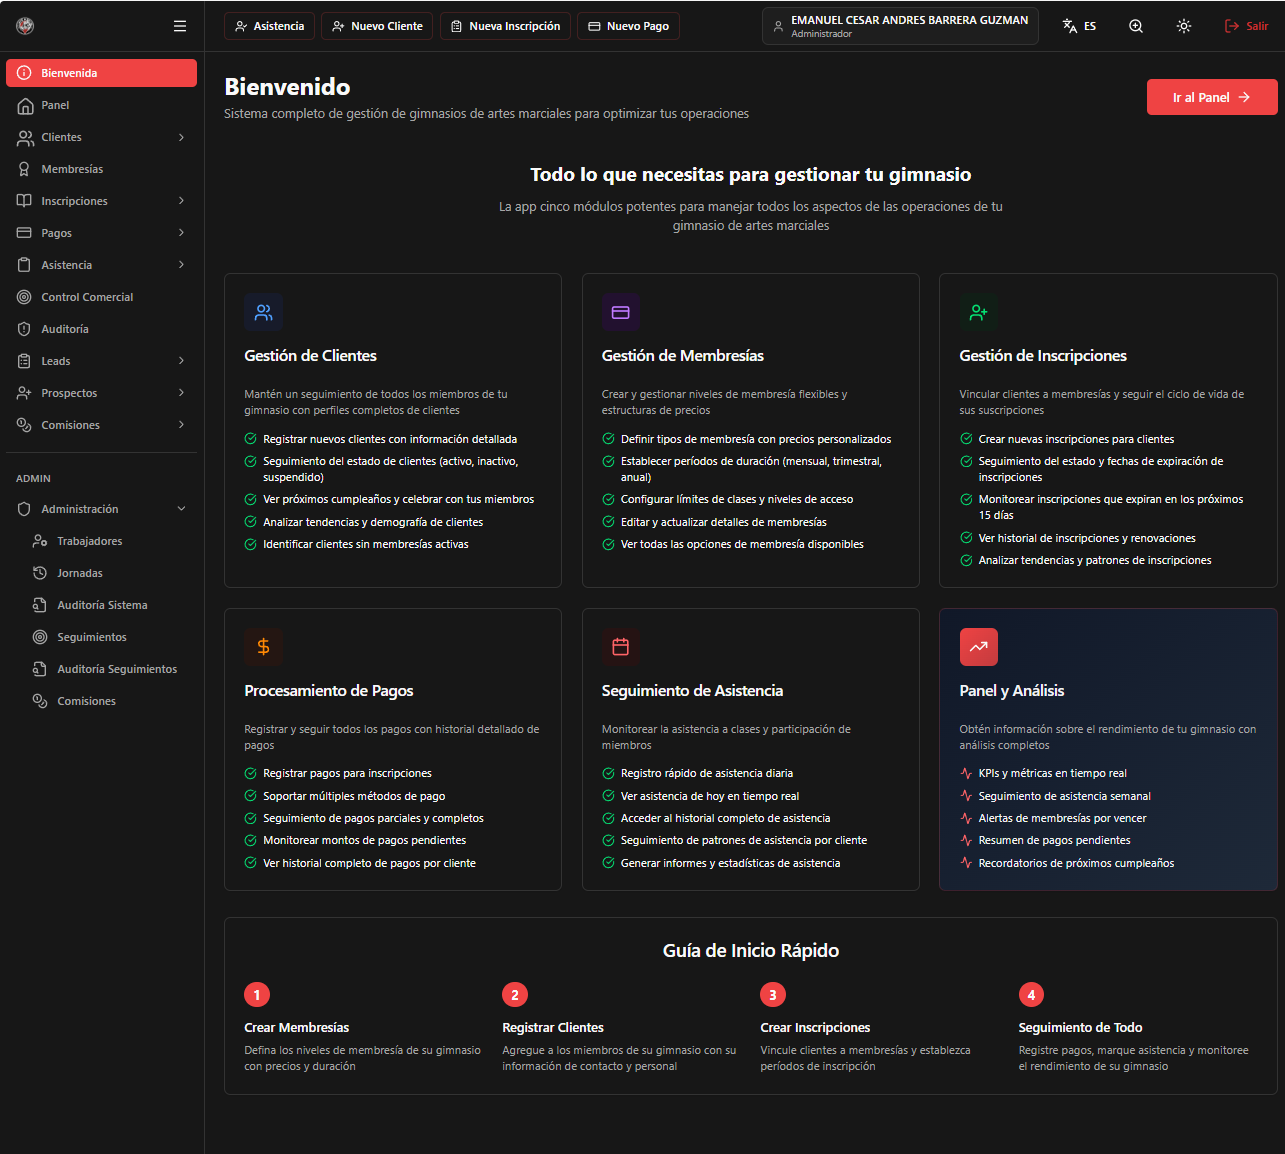
Task: Click the Salir logout button
Action: click(x=1246, y=26)
